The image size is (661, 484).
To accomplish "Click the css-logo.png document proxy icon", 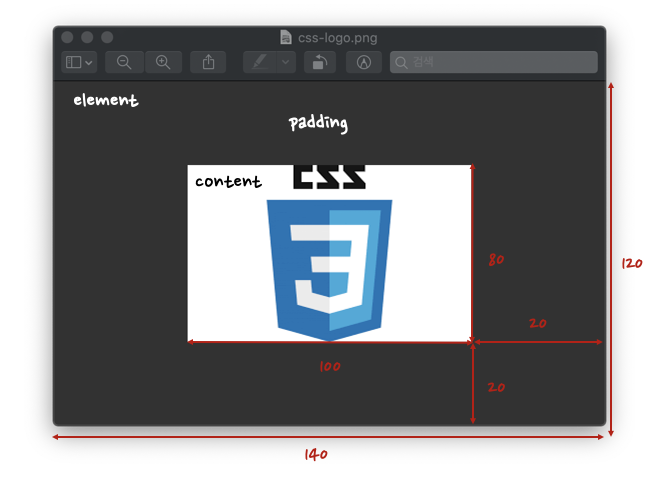I will click(286, 38).
